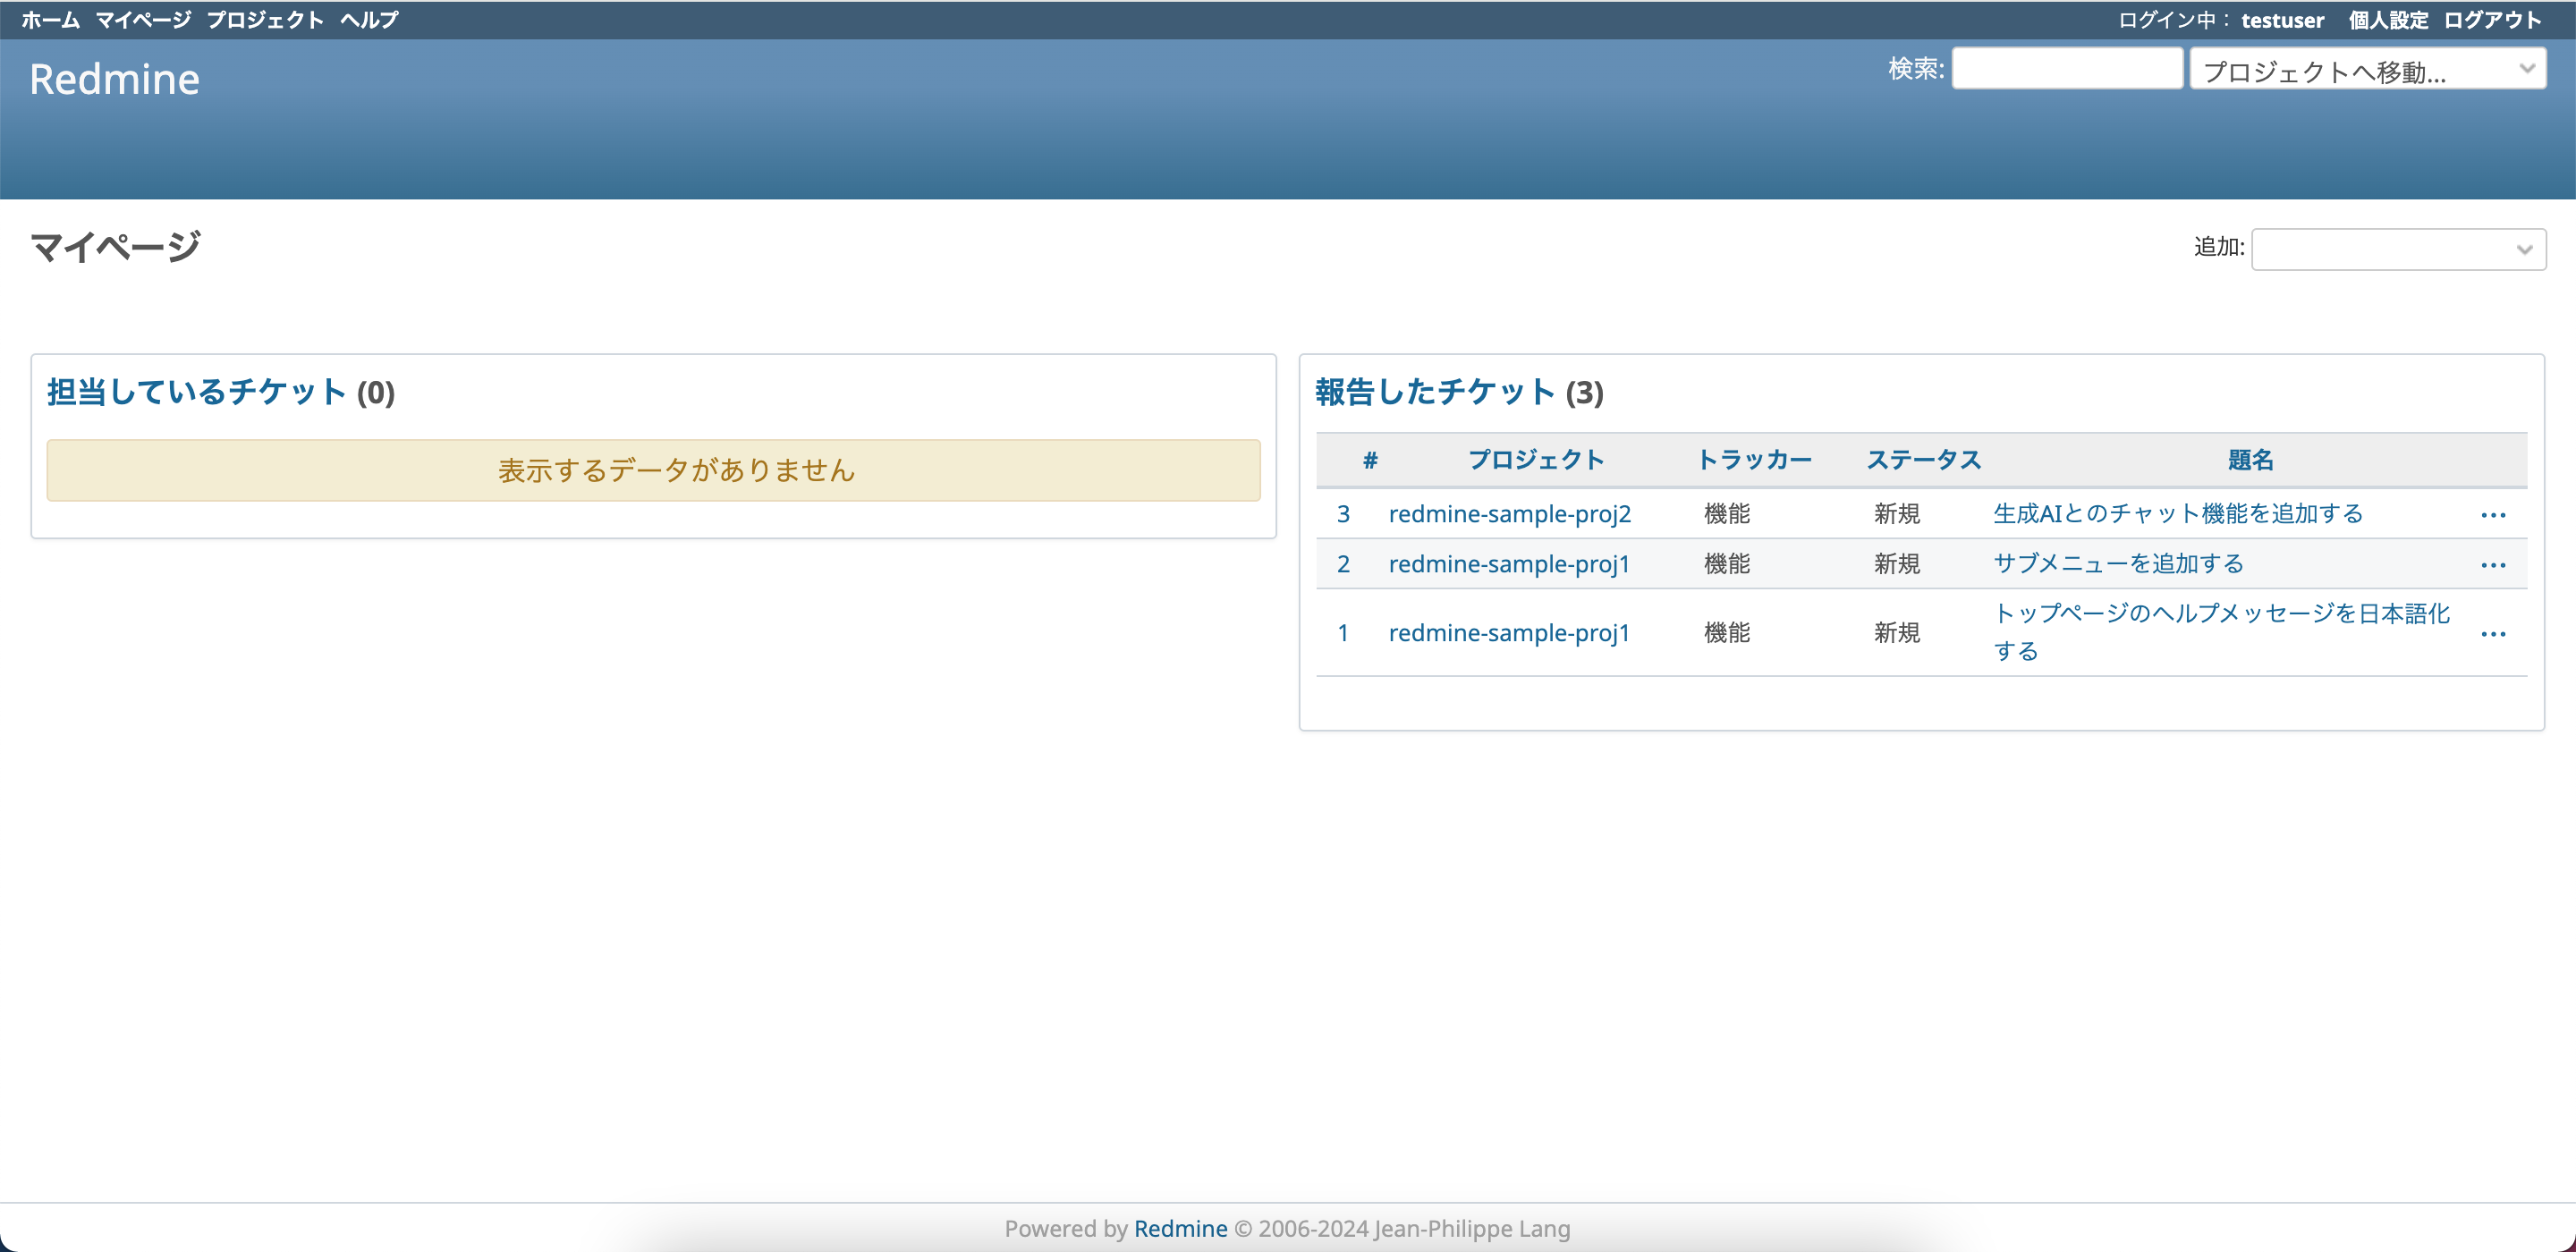Screen dimensions: 2576x1252
Task: Expand the プロジェクトへ移動 dropdown
Action: click(x=2366, y=70)
